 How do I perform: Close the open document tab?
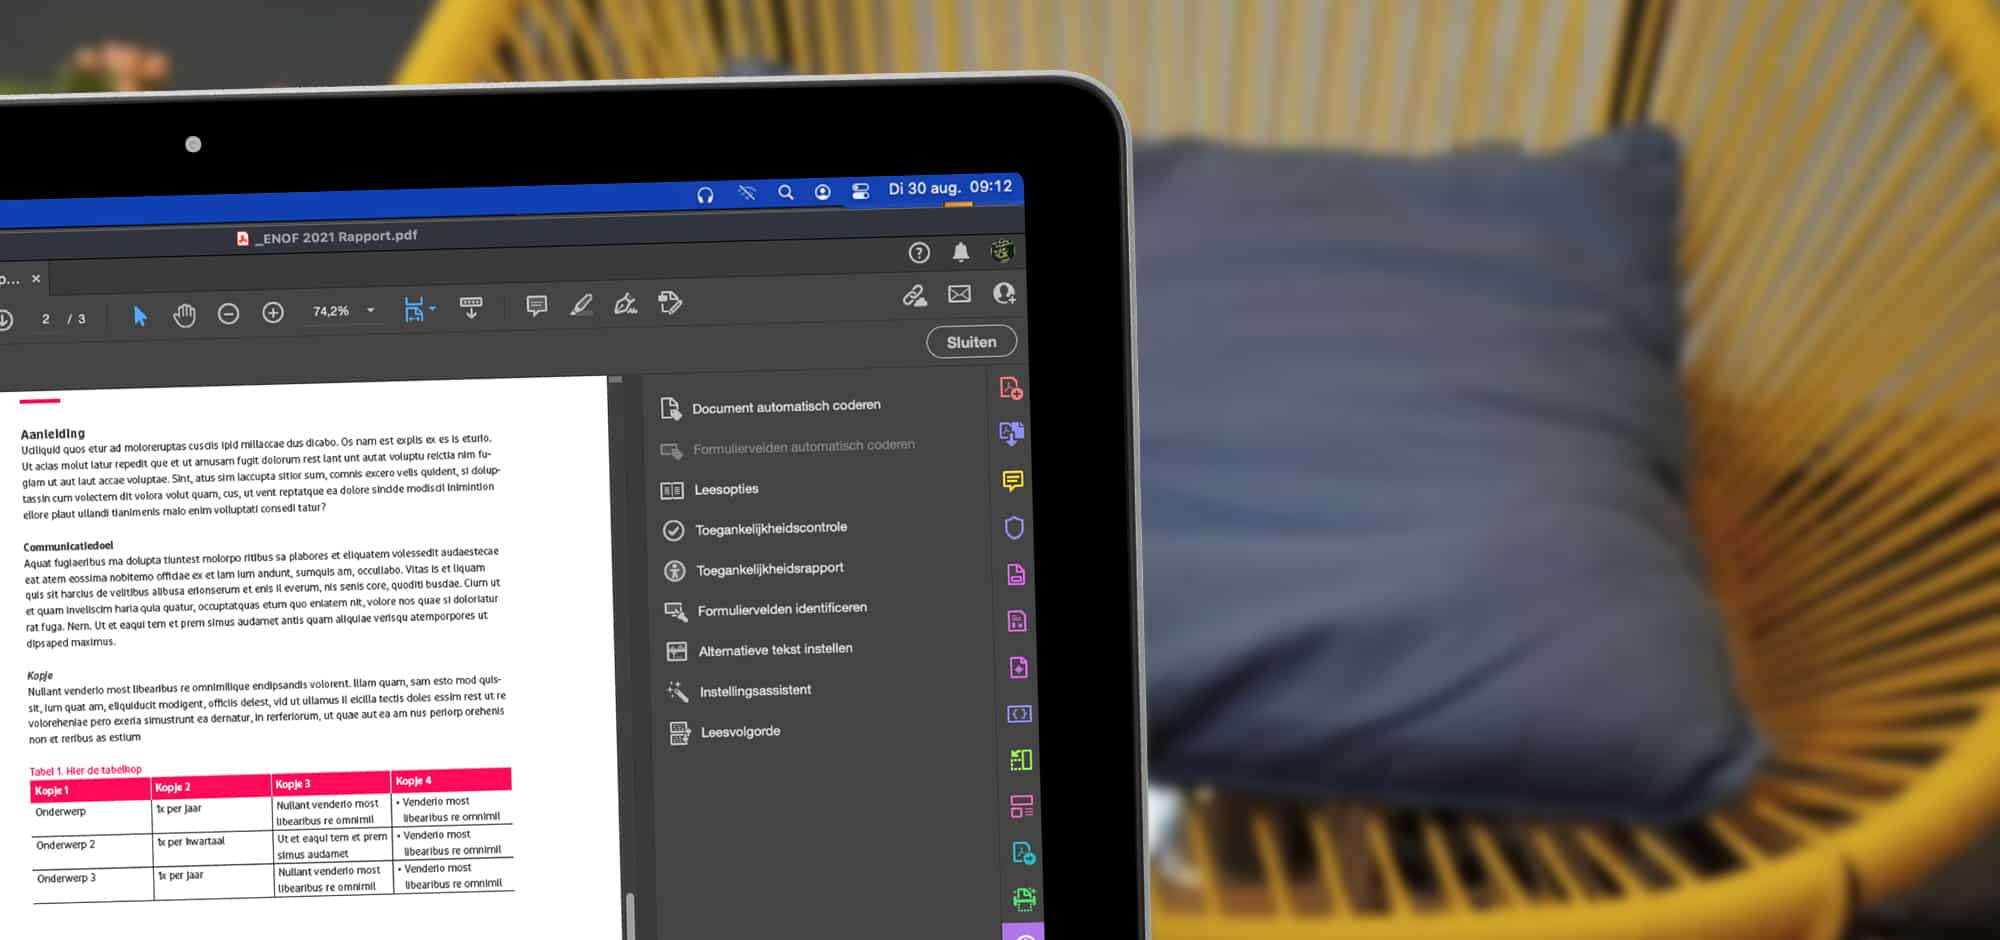[36, 279]
